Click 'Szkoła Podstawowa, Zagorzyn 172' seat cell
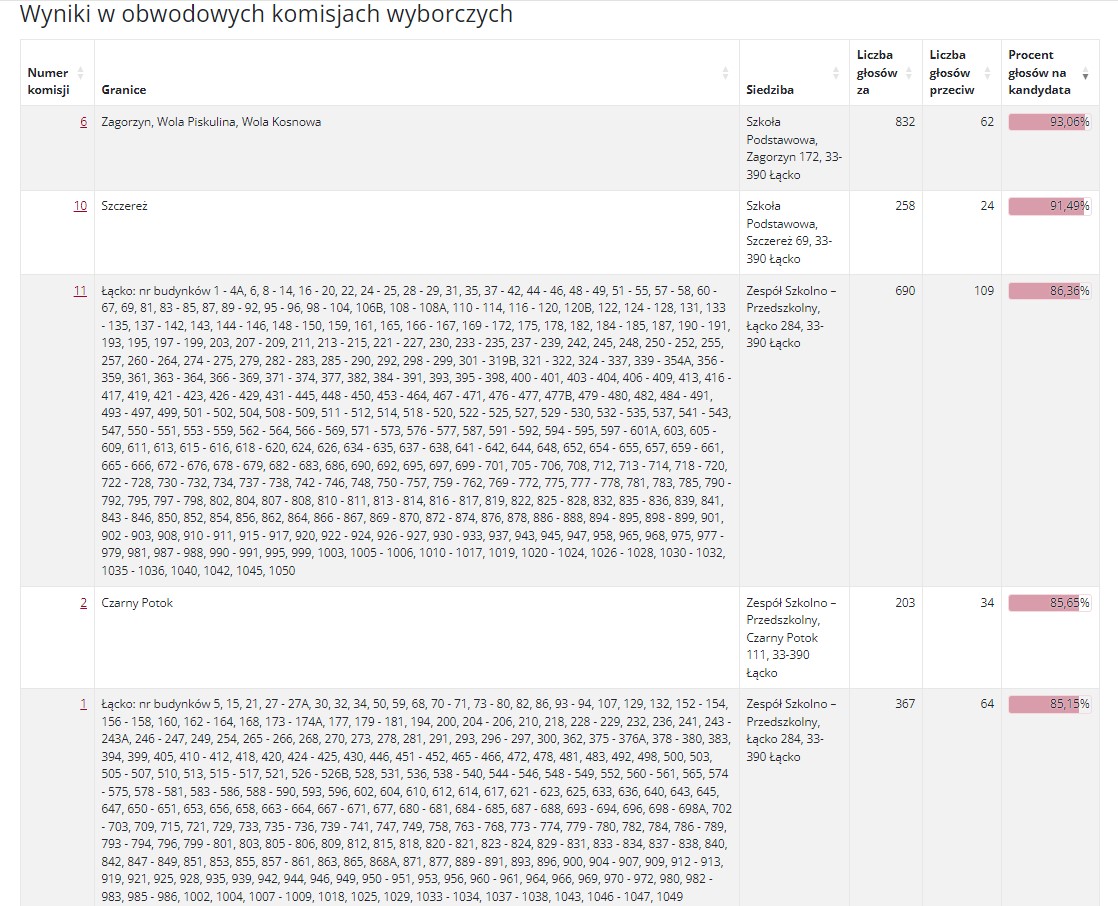The width and height of the screenshot is (1118, 906). (x=794, y=148)
